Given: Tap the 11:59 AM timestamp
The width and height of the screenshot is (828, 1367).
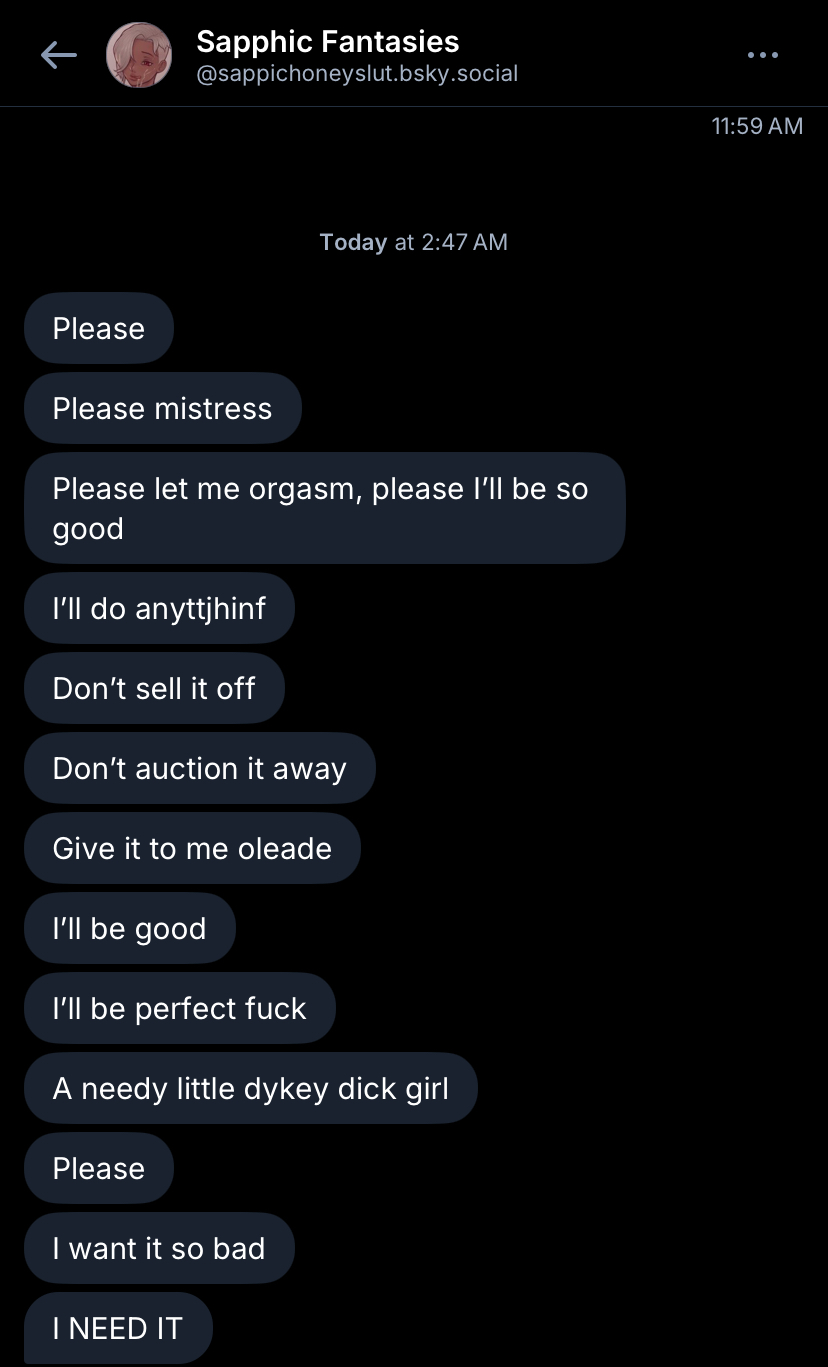Looking at the screenshot, I should 757,126.
